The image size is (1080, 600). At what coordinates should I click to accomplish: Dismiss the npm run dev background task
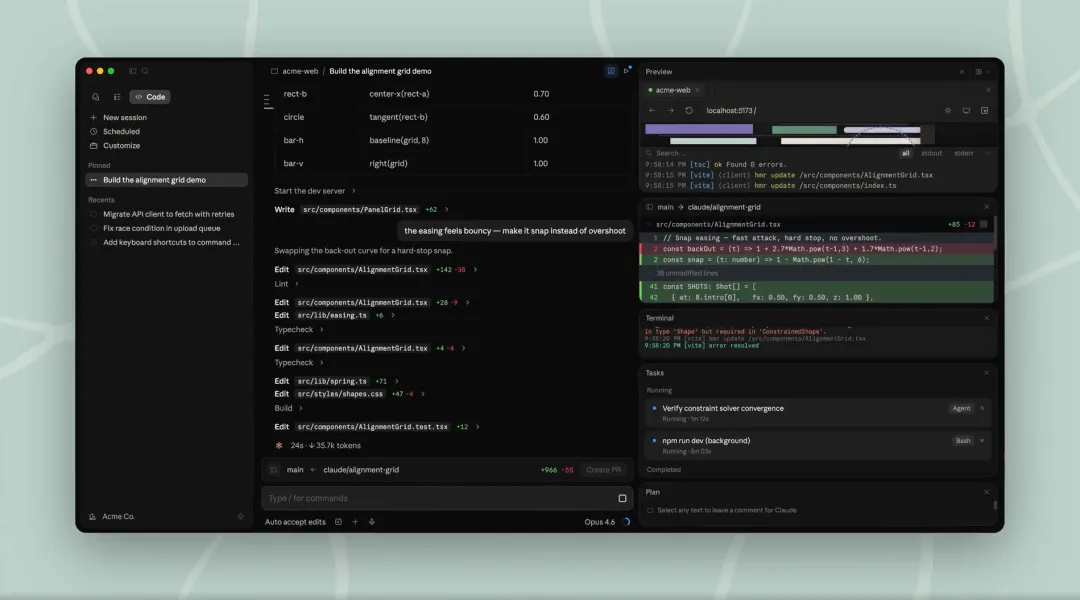pyautogui.click(x=982, y=441)
